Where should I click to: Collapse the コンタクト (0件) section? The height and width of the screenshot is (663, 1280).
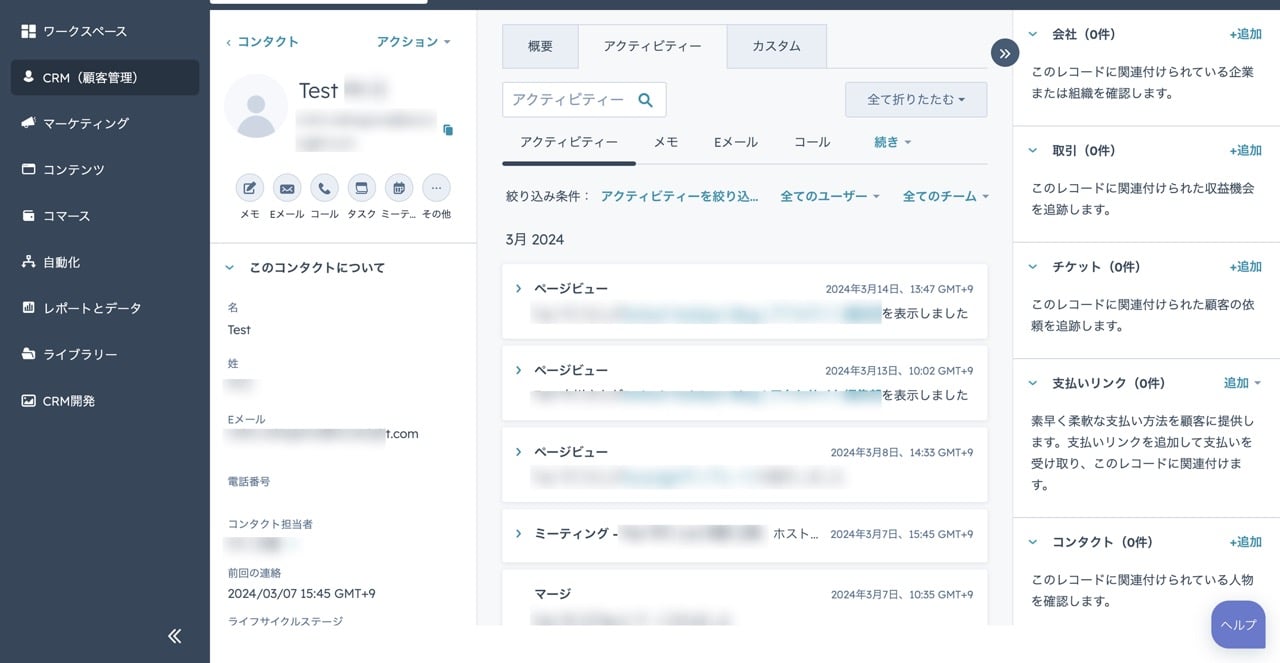click(1033, 542)
